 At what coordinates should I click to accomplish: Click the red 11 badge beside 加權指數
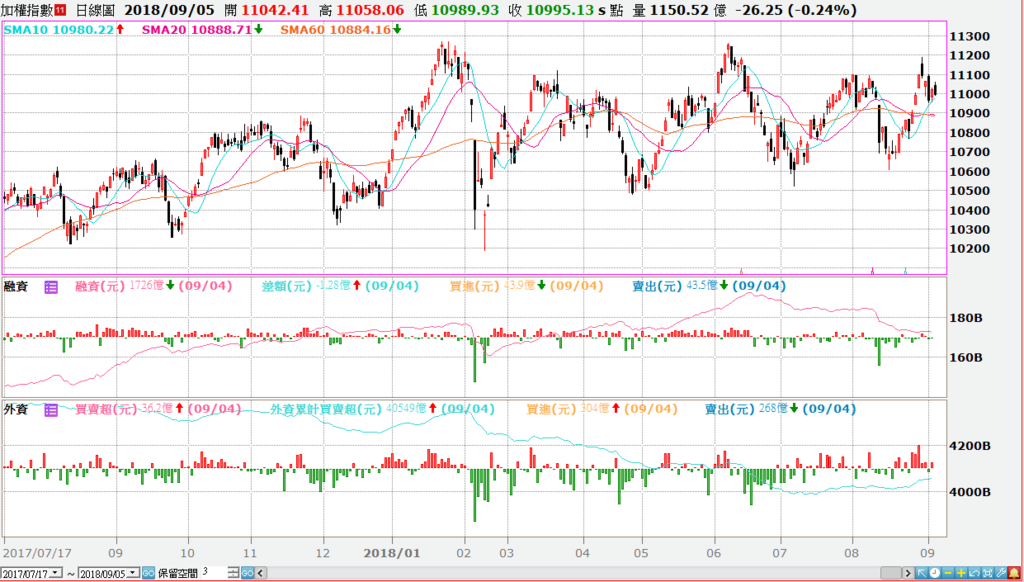click(x=60, y=10)
